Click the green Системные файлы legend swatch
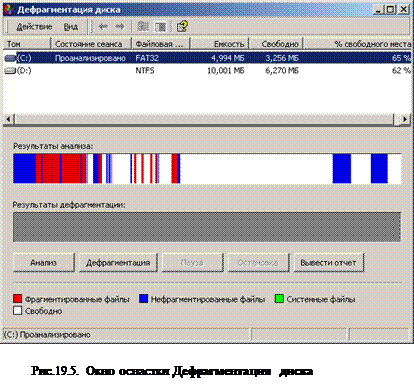414x386 pixels. pos(279,299)
